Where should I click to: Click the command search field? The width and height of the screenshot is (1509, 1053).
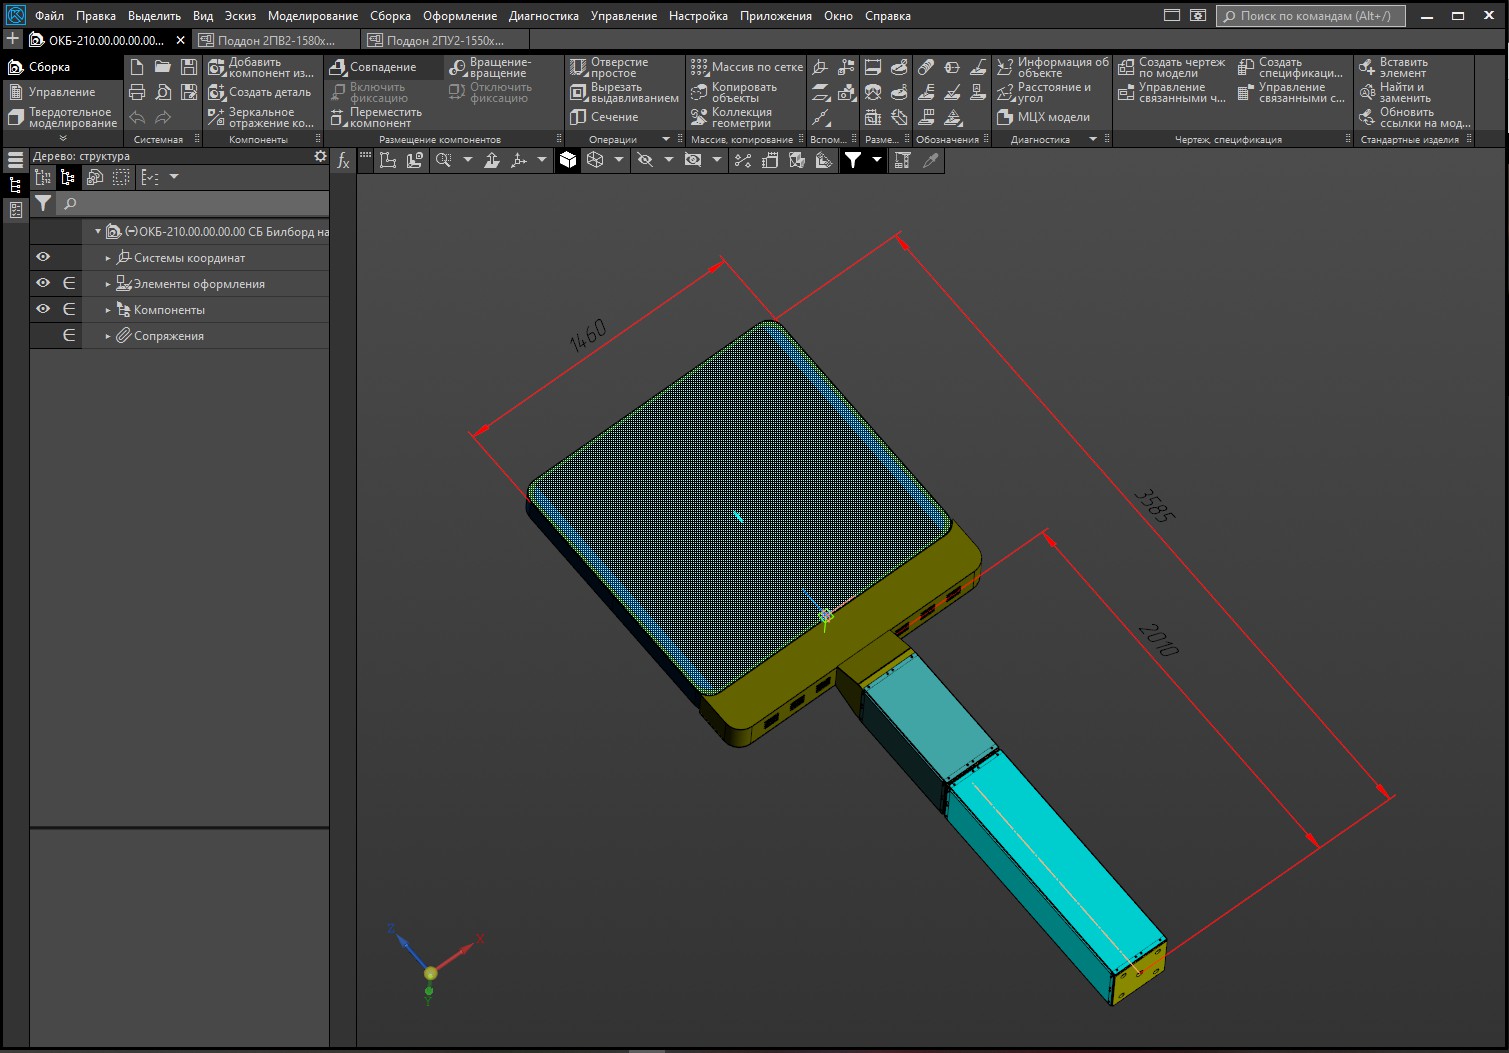[1311, 16]
